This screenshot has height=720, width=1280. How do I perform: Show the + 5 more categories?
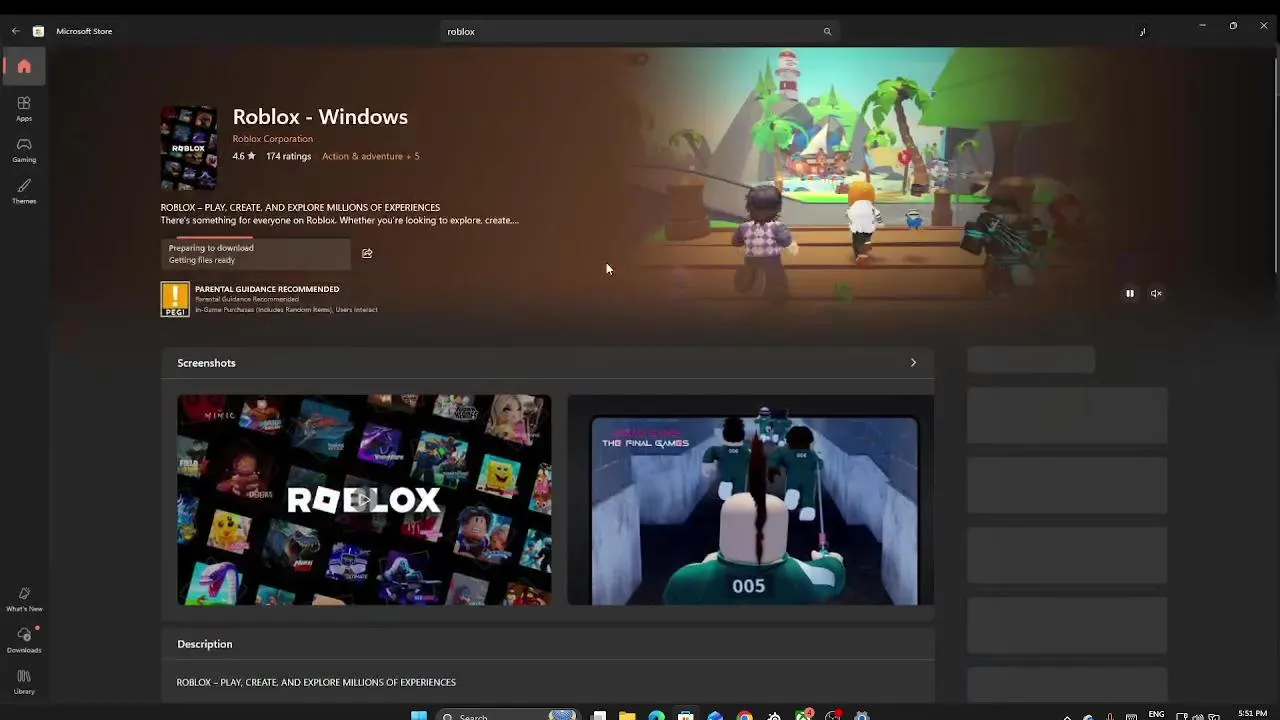click(x=413, y=156)
